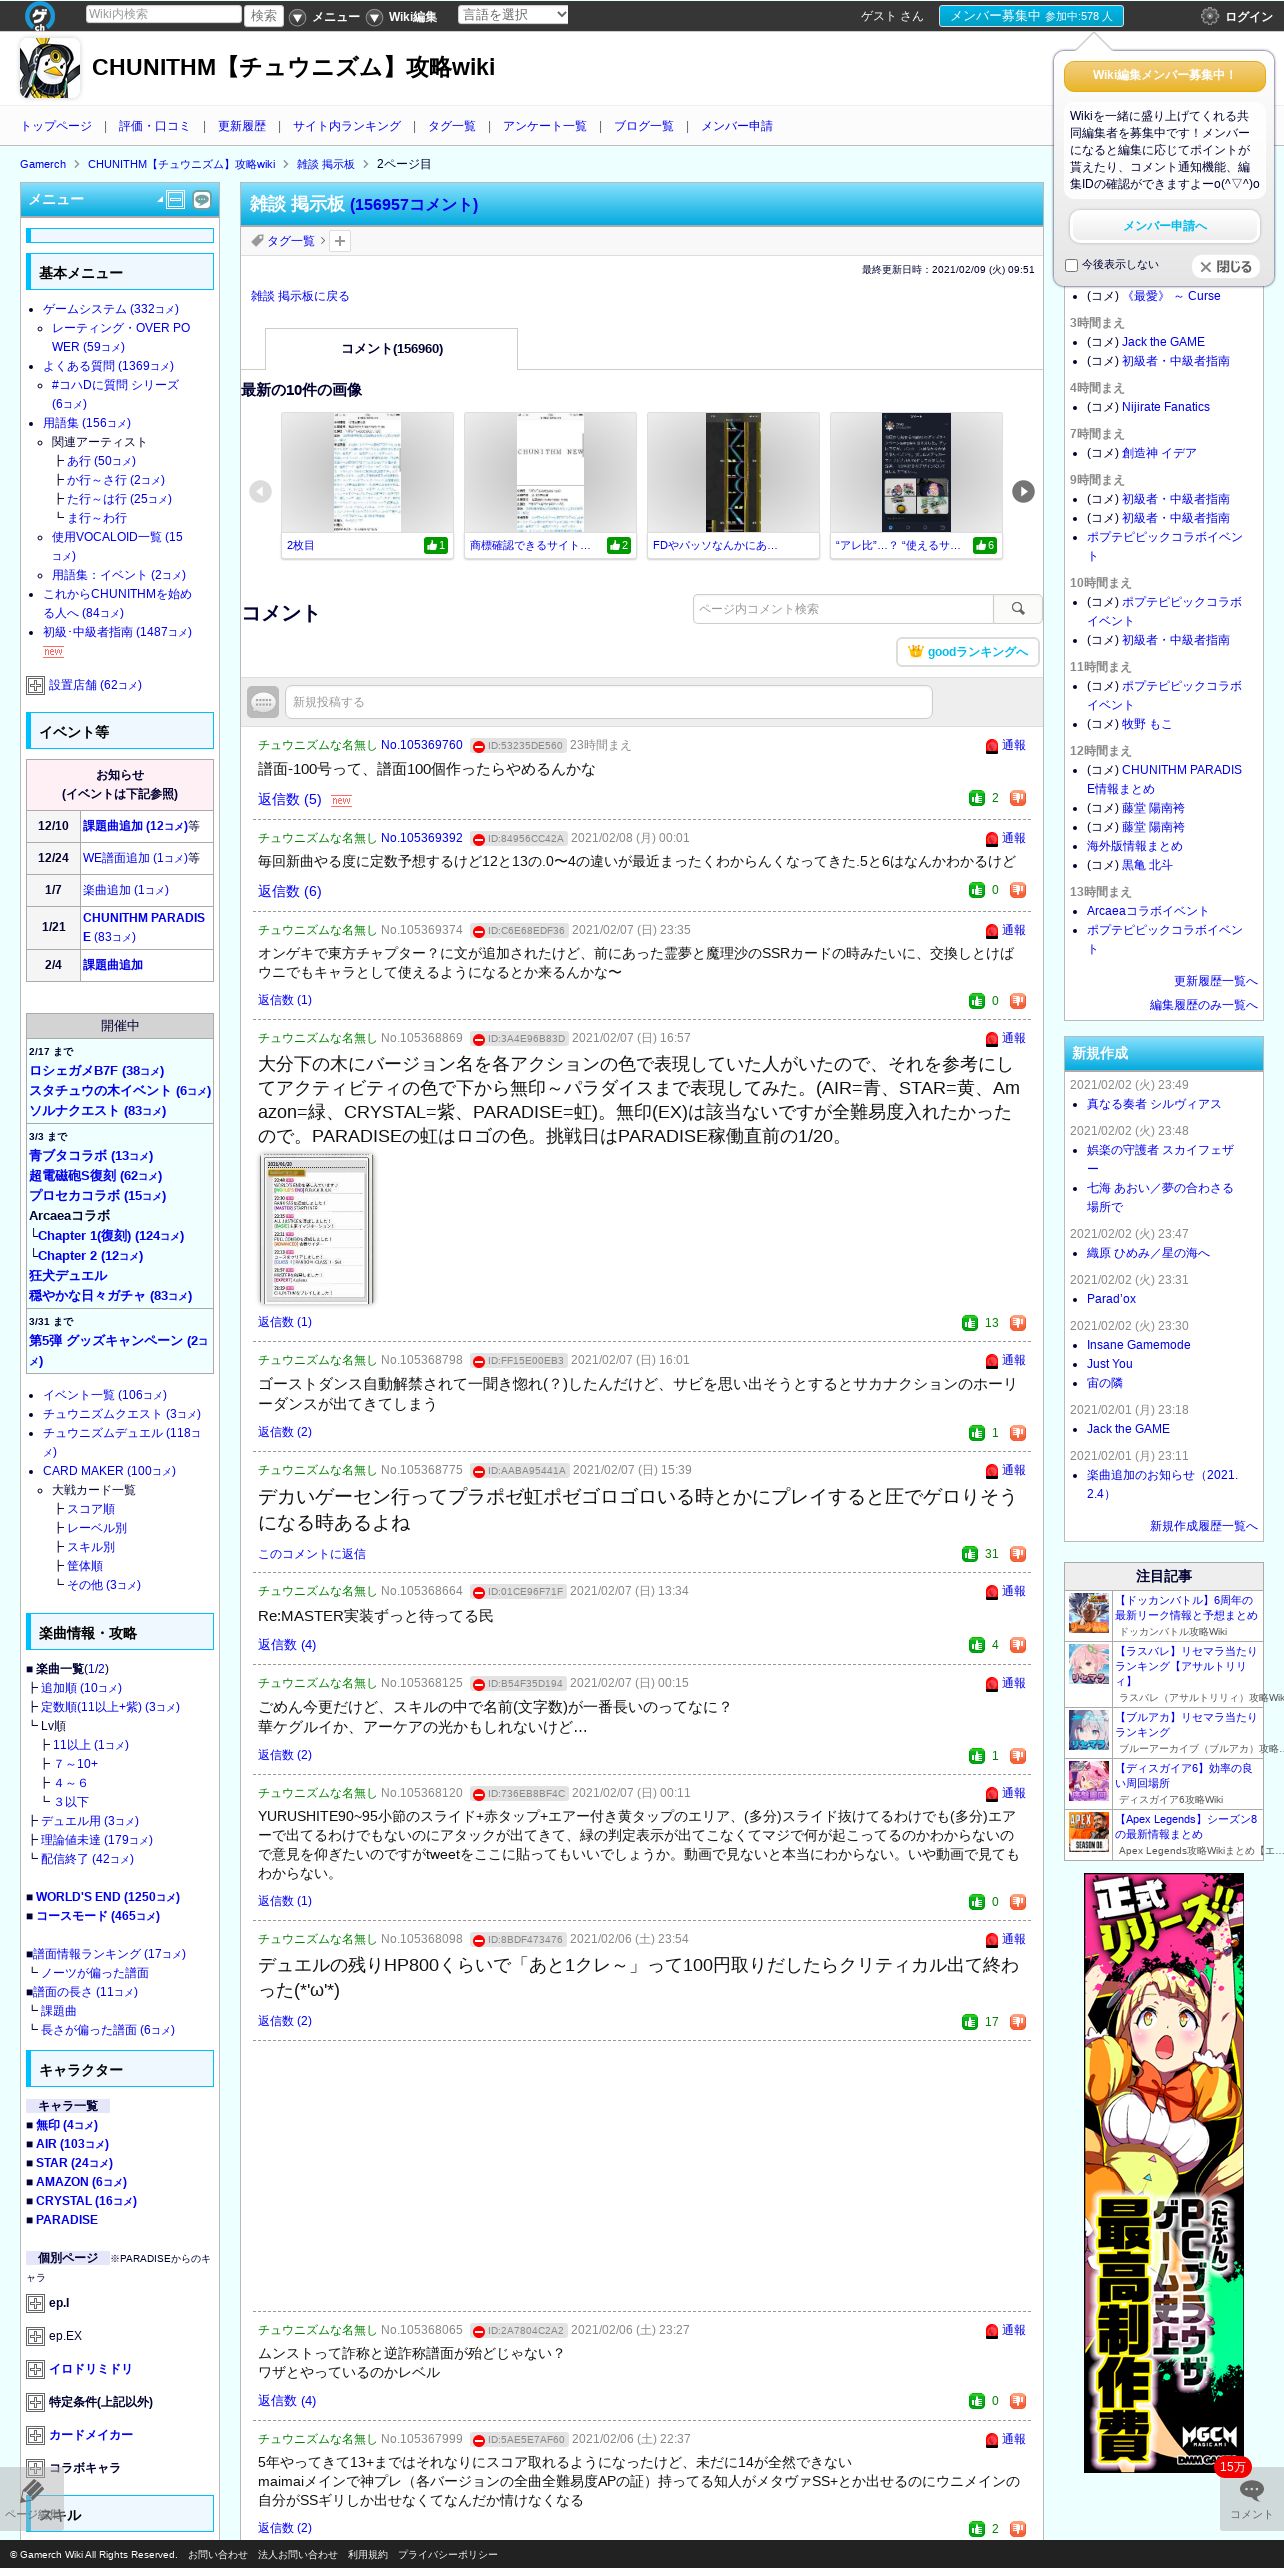The image size is (1284, 2568).
Task: Expand the カードメイカー plus icon
Action: coord(35,2436)
